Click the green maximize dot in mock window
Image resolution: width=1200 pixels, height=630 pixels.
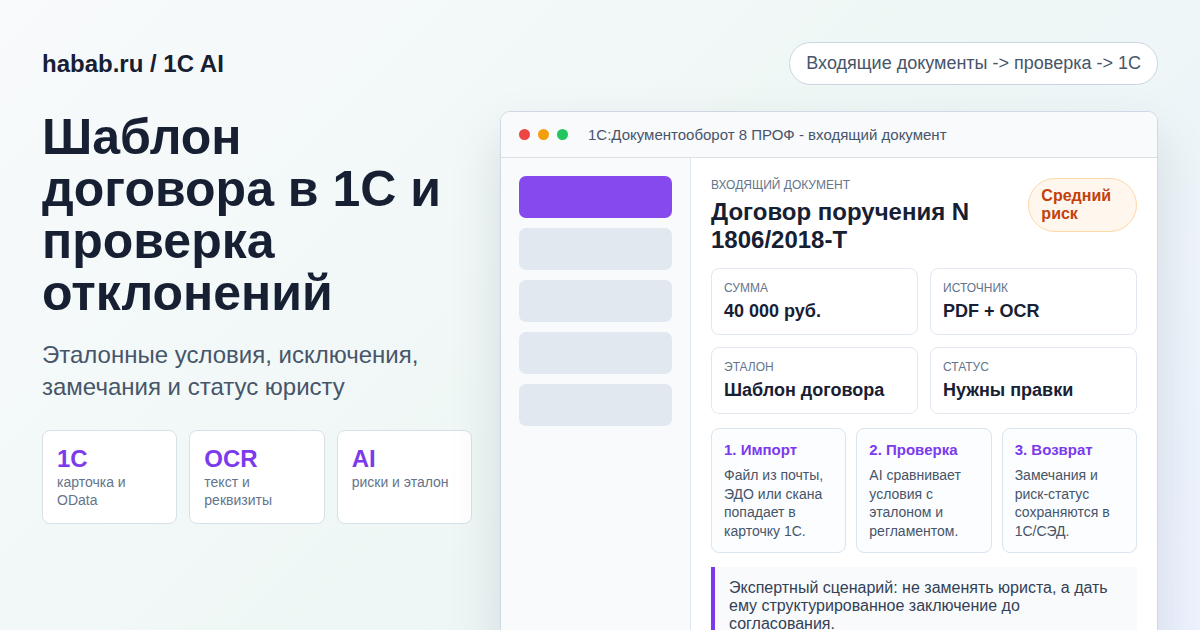click(562, 135)
